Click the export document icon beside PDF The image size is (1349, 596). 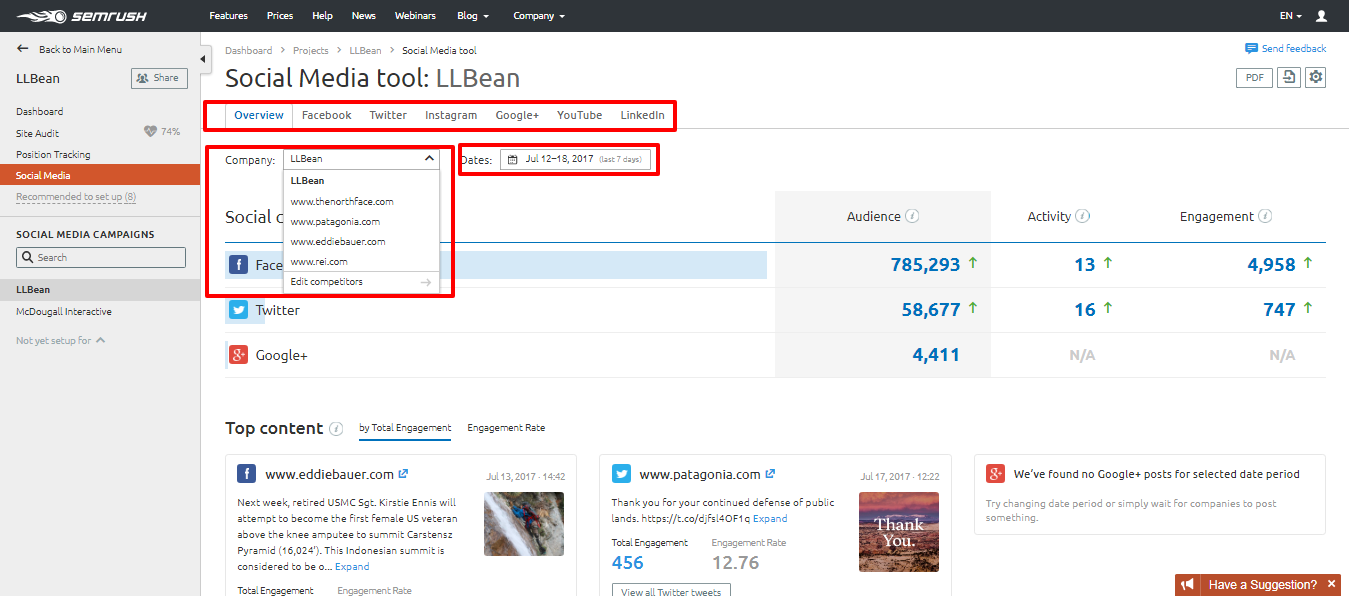point(1288,78)
